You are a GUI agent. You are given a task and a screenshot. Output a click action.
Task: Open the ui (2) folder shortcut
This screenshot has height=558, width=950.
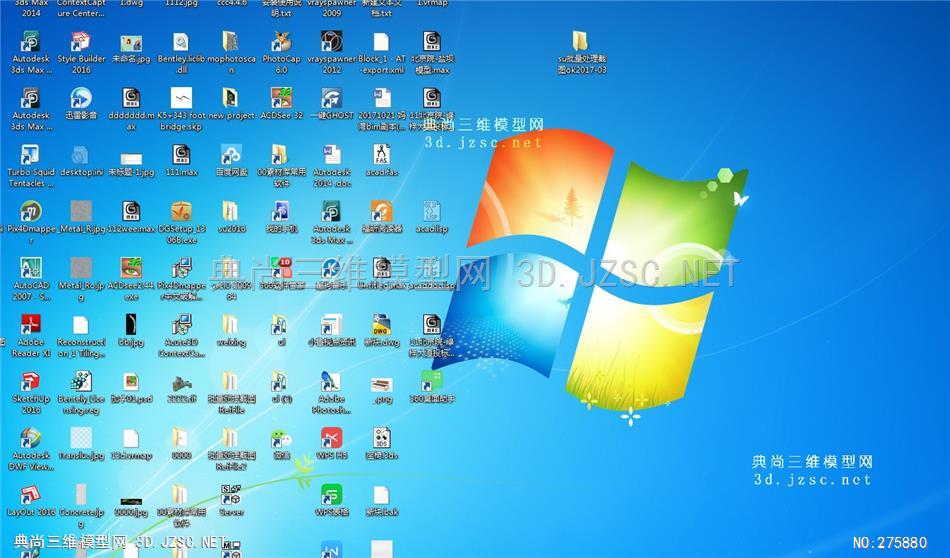click(281, 382)
